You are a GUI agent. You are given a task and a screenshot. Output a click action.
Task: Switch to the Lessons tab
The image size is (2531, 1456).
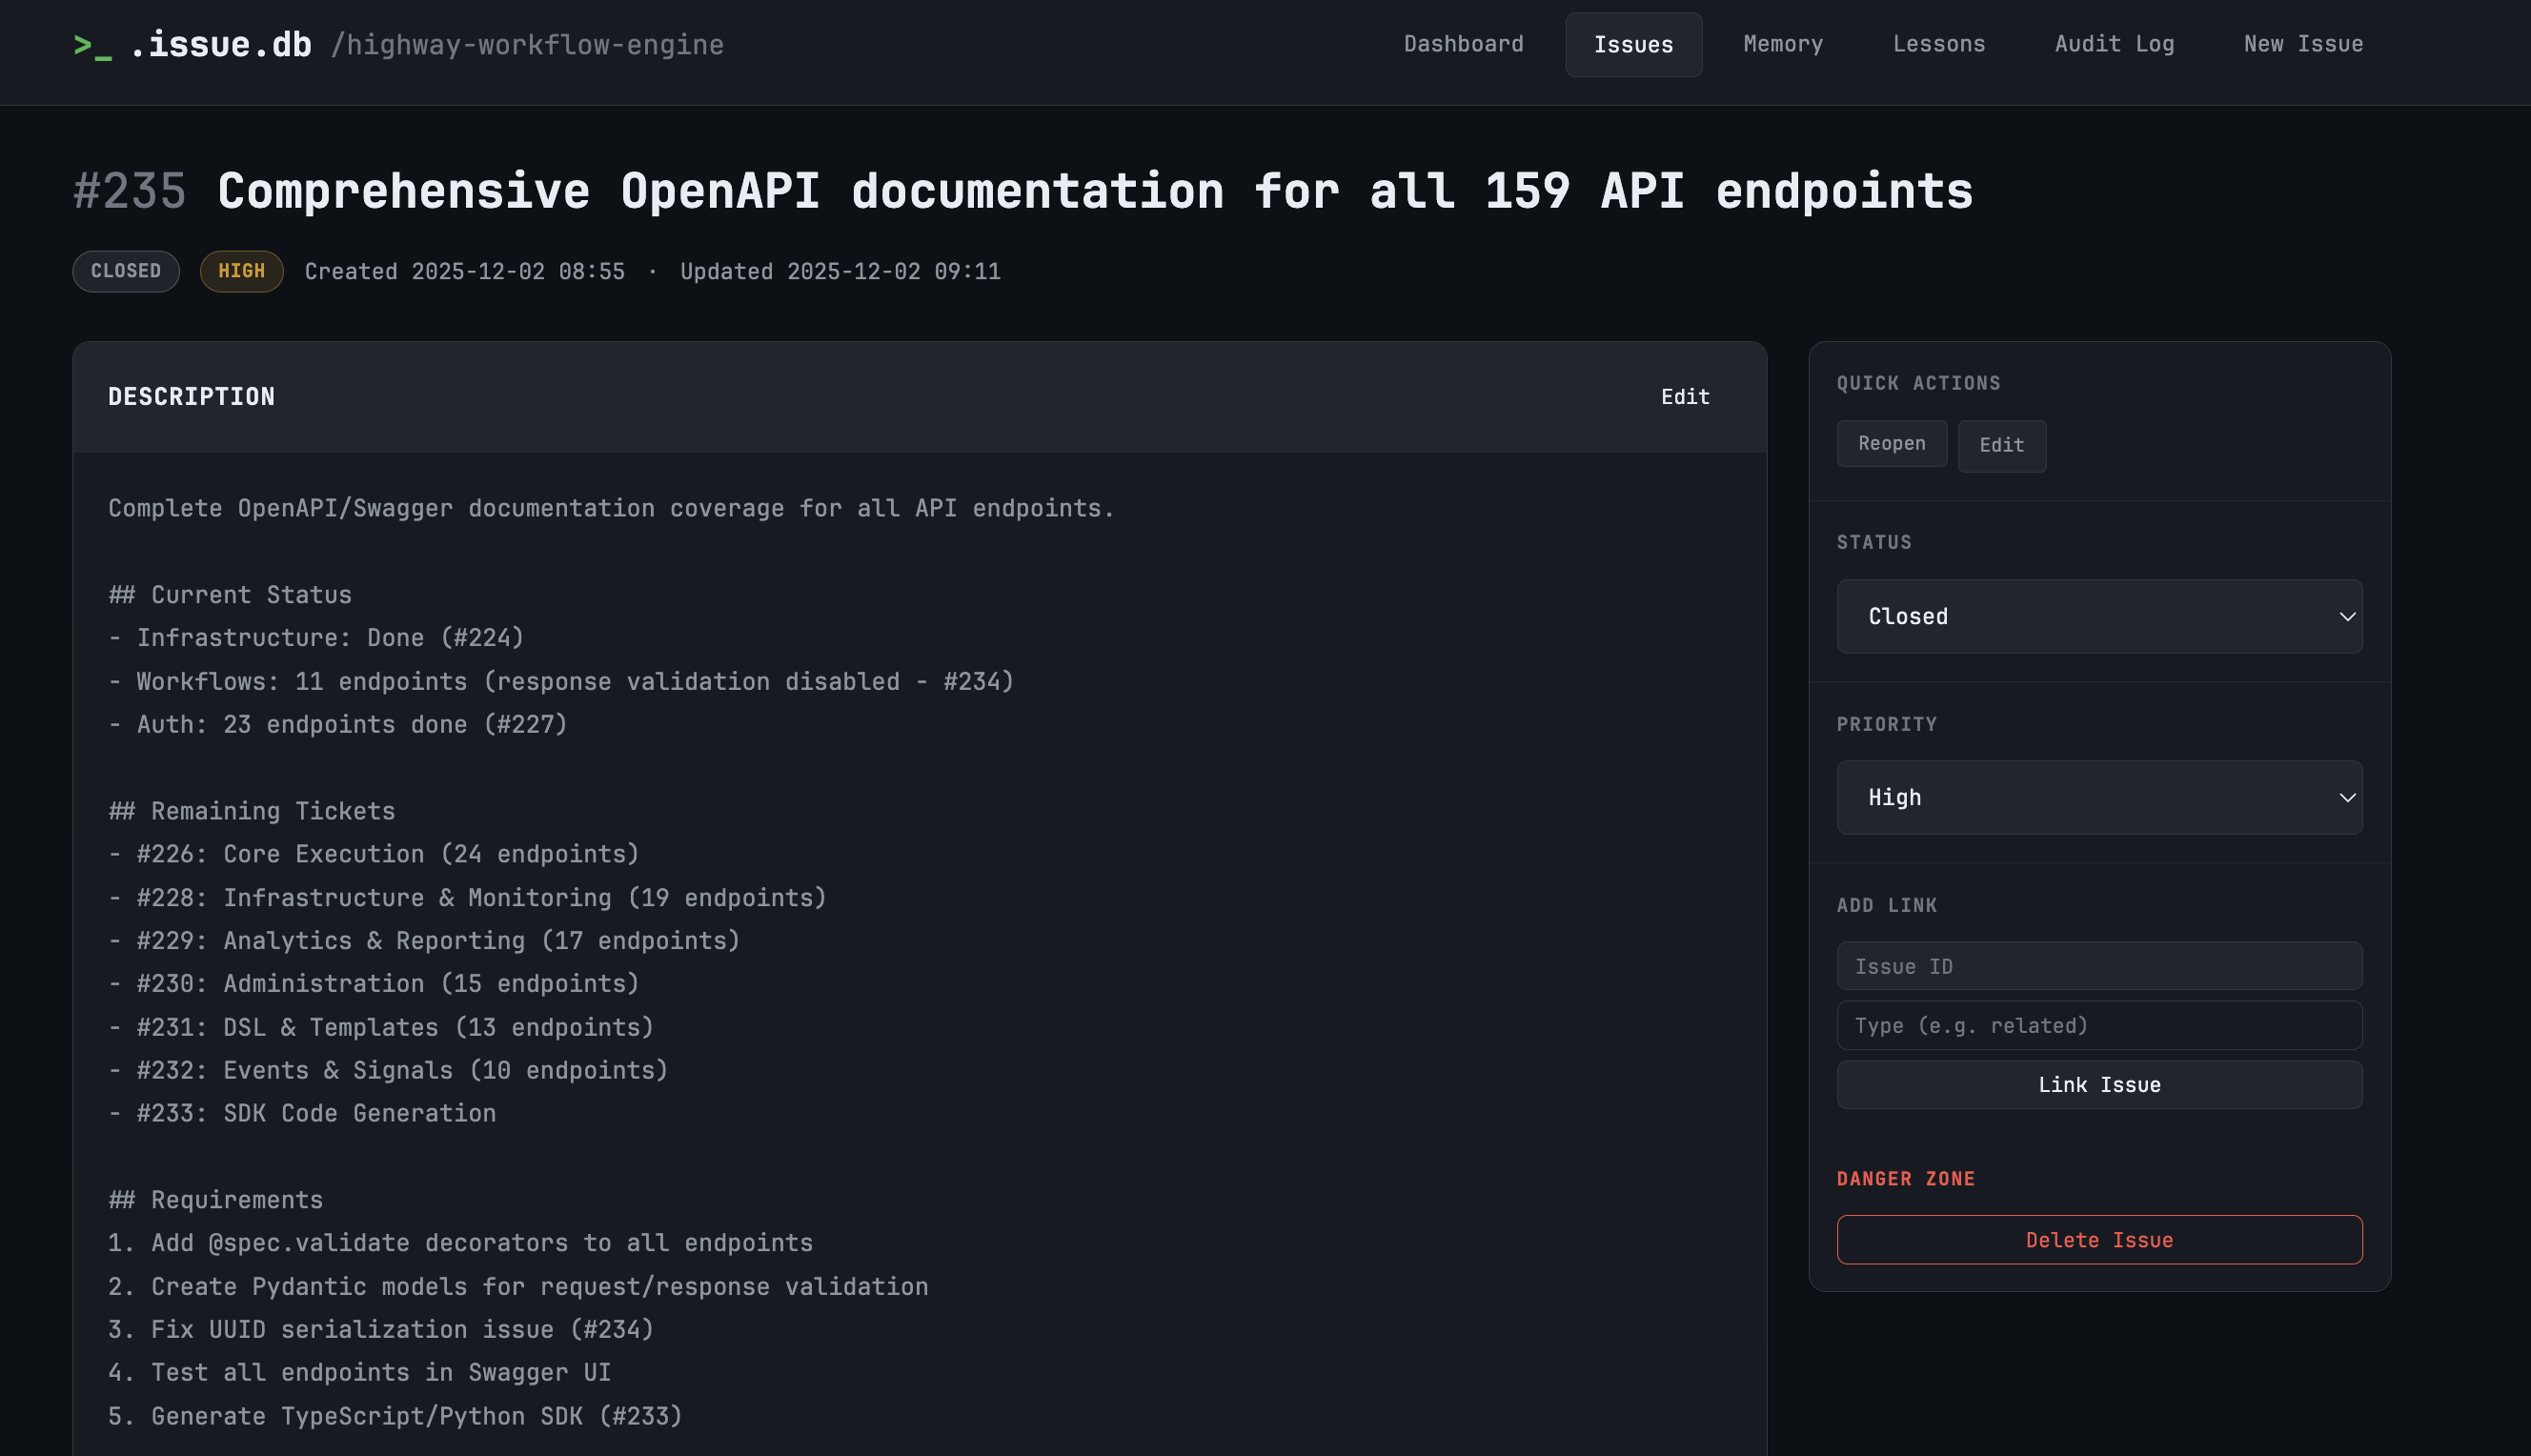(1938, 44)
